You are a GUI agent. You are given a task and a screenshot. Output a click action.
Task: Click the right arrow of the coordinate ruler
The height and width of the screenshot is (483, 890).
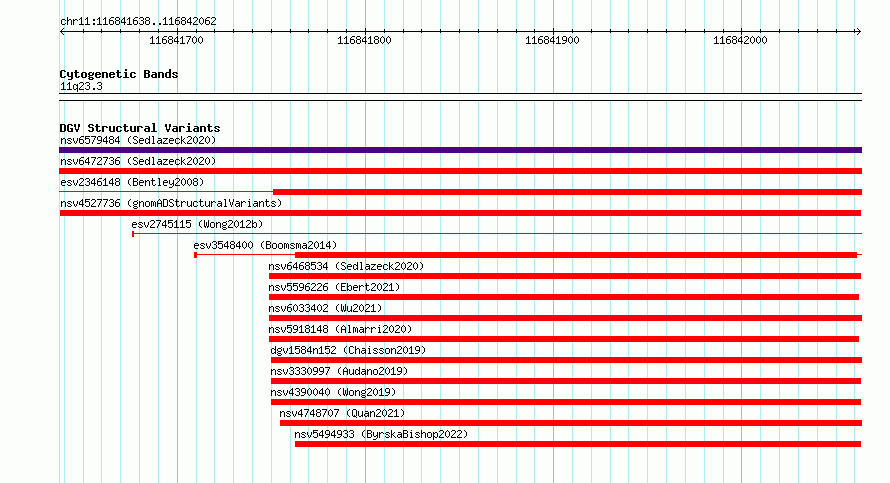click(x=858, y=31)
